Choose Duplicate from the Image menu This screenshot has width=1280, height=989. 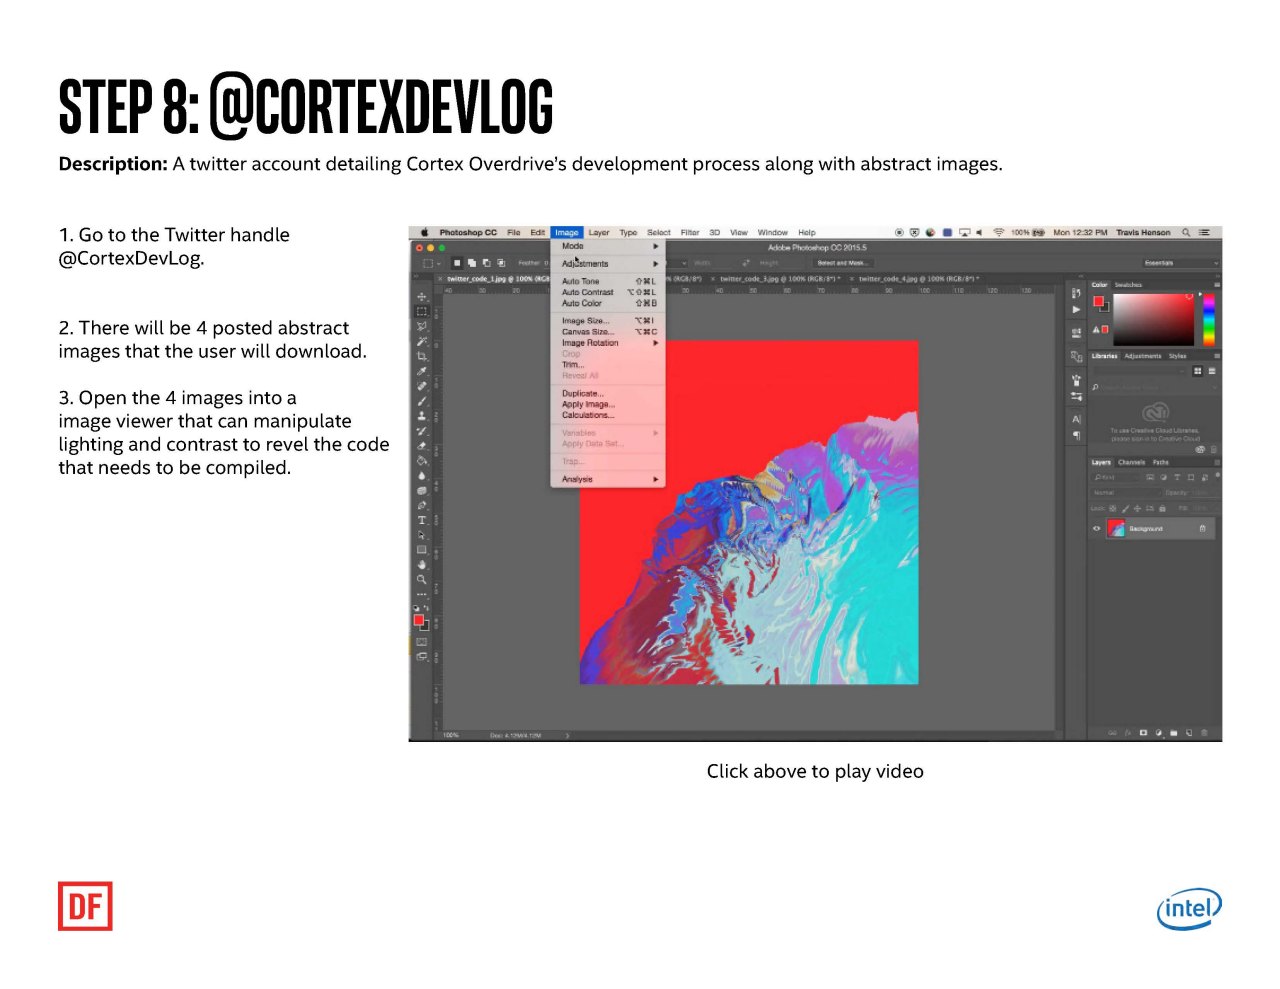click(608, 394)
